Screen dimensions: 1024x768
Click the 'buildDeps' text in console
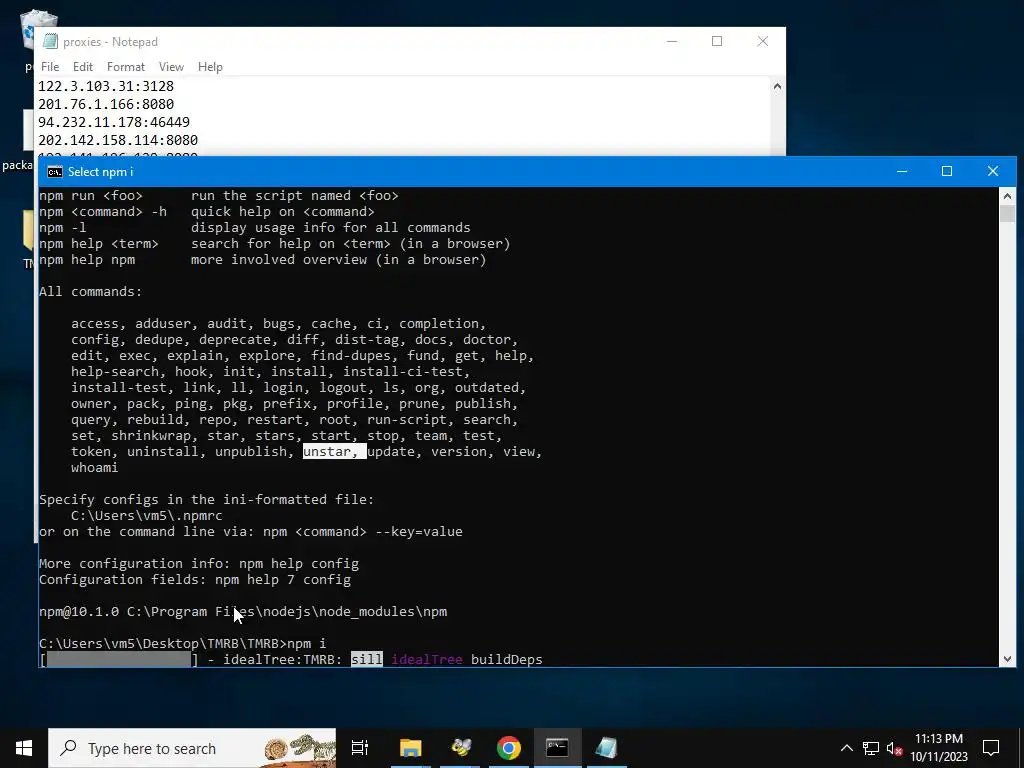click(x=507, y=659)
